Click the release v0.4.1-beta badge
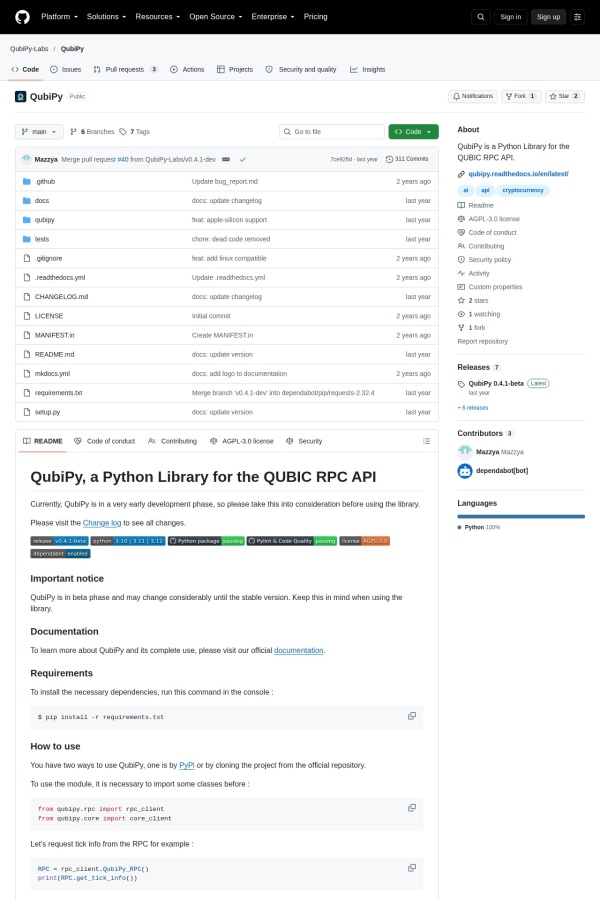The height and width of the screenshot is (900, 600). [x=59, y=541]
